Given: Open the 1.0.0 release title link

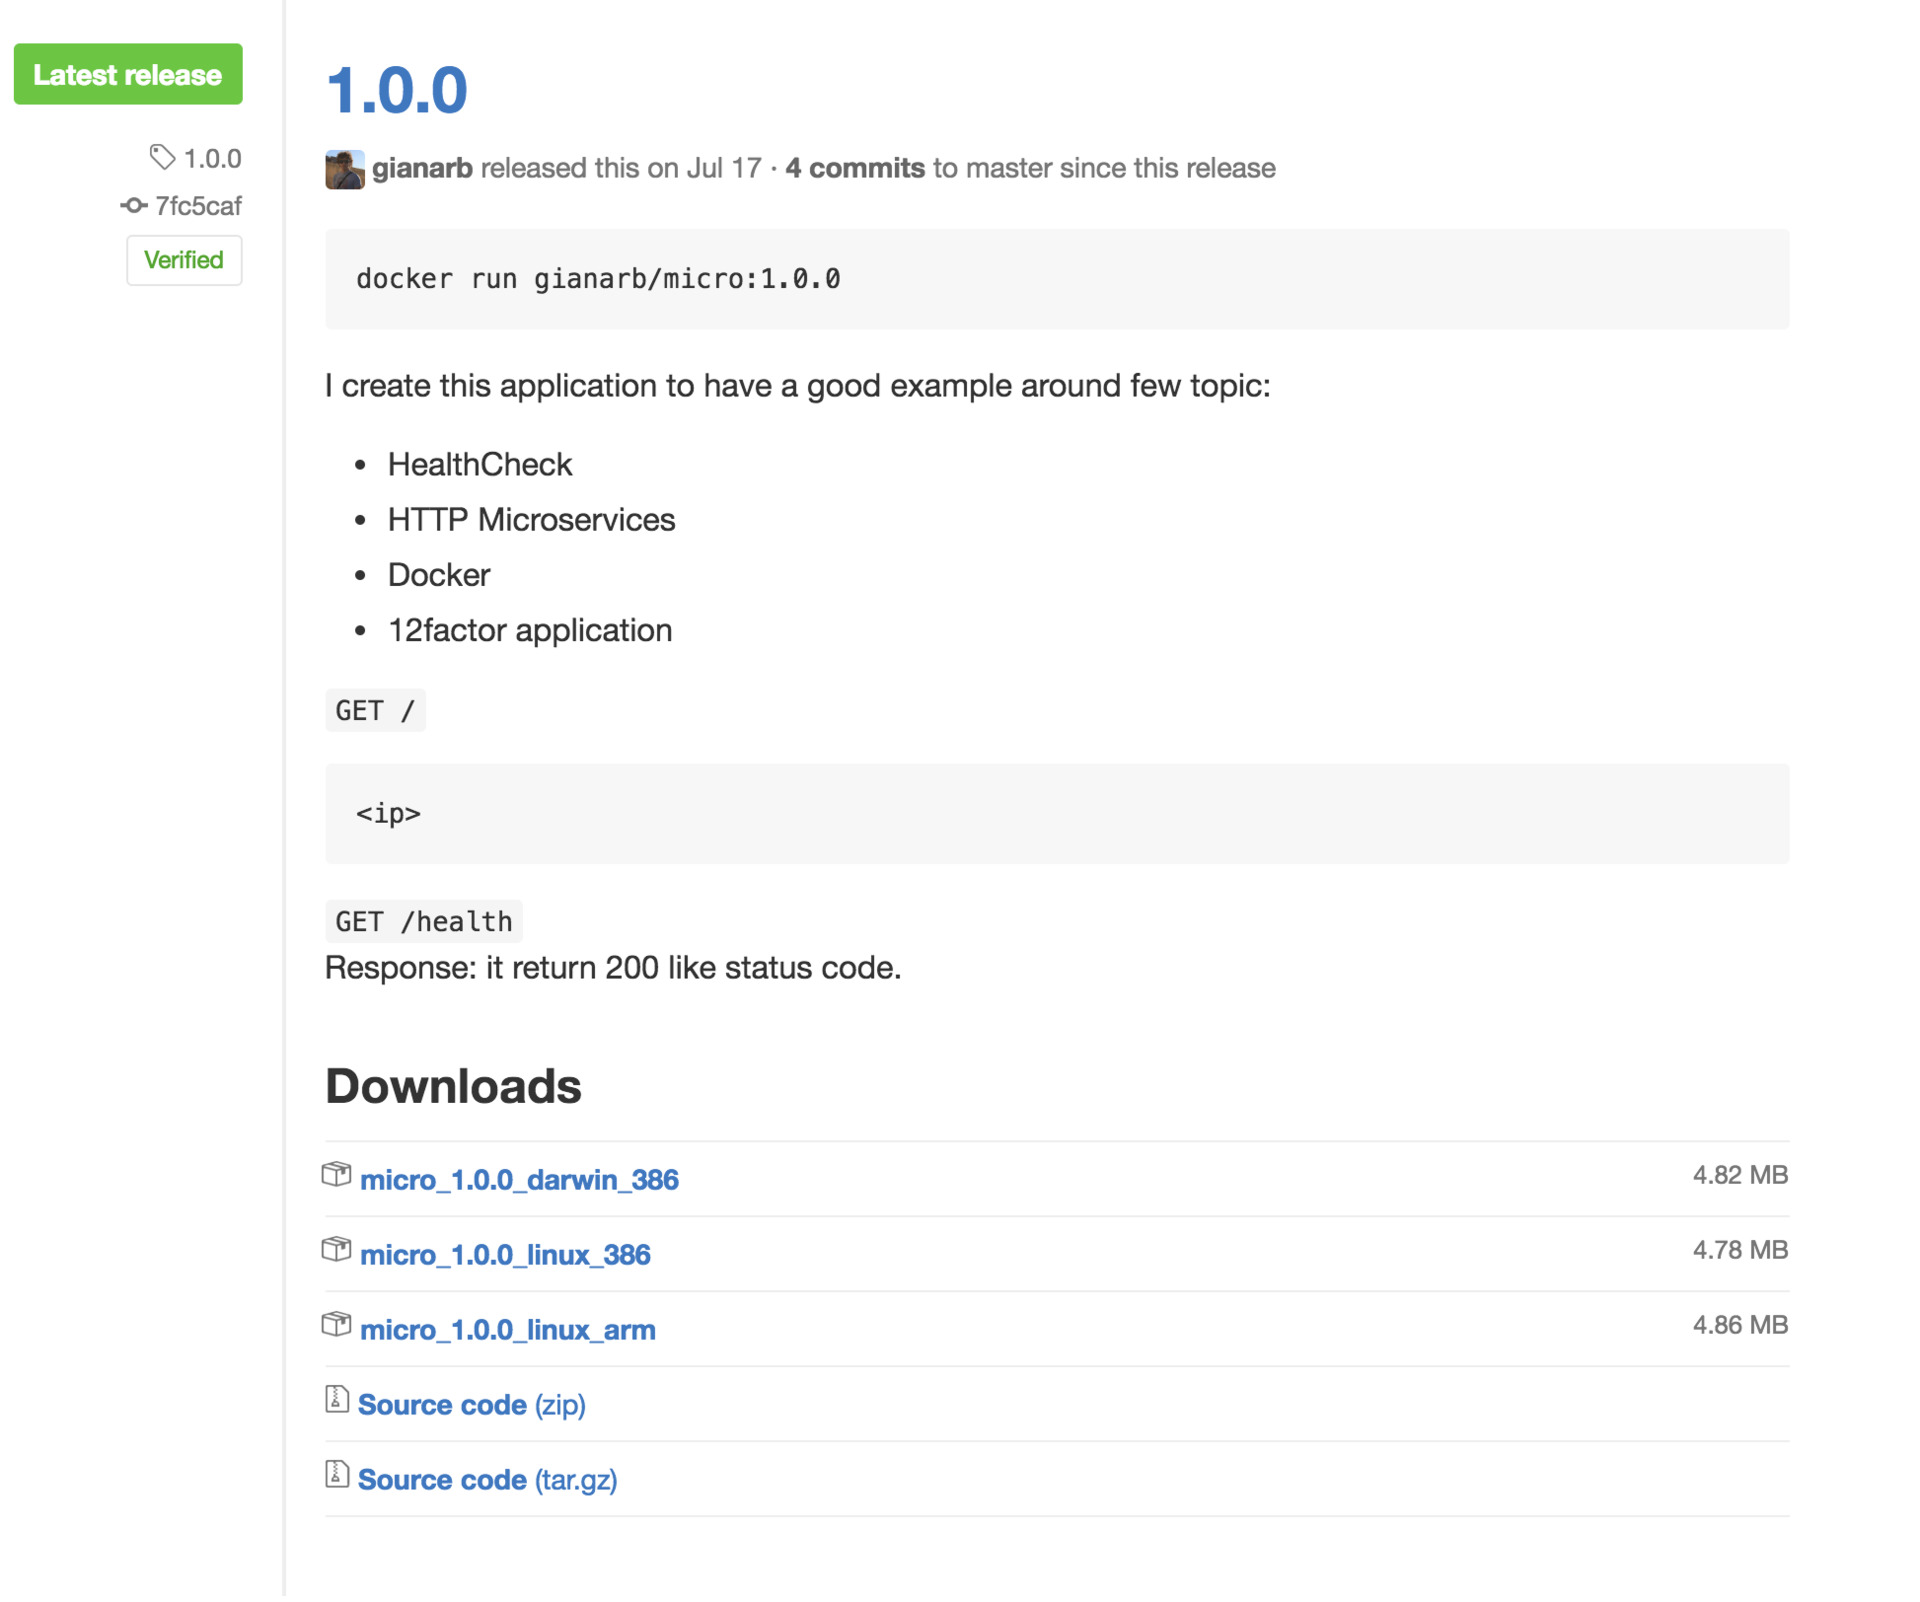Looking at the screenshot, I should pos(396,90).
